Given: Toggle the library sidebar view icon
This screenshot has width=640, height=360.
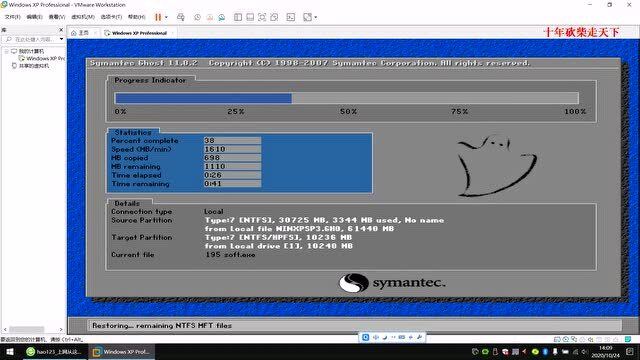Looking at the screenshot, I should (238, 17).
